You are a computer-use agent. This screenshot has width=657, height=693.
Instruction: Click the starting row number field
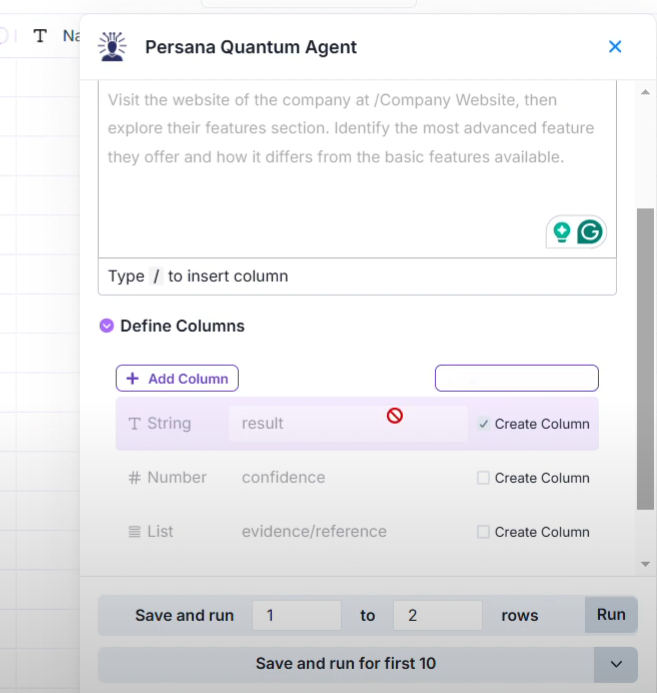tap(296, 616)
